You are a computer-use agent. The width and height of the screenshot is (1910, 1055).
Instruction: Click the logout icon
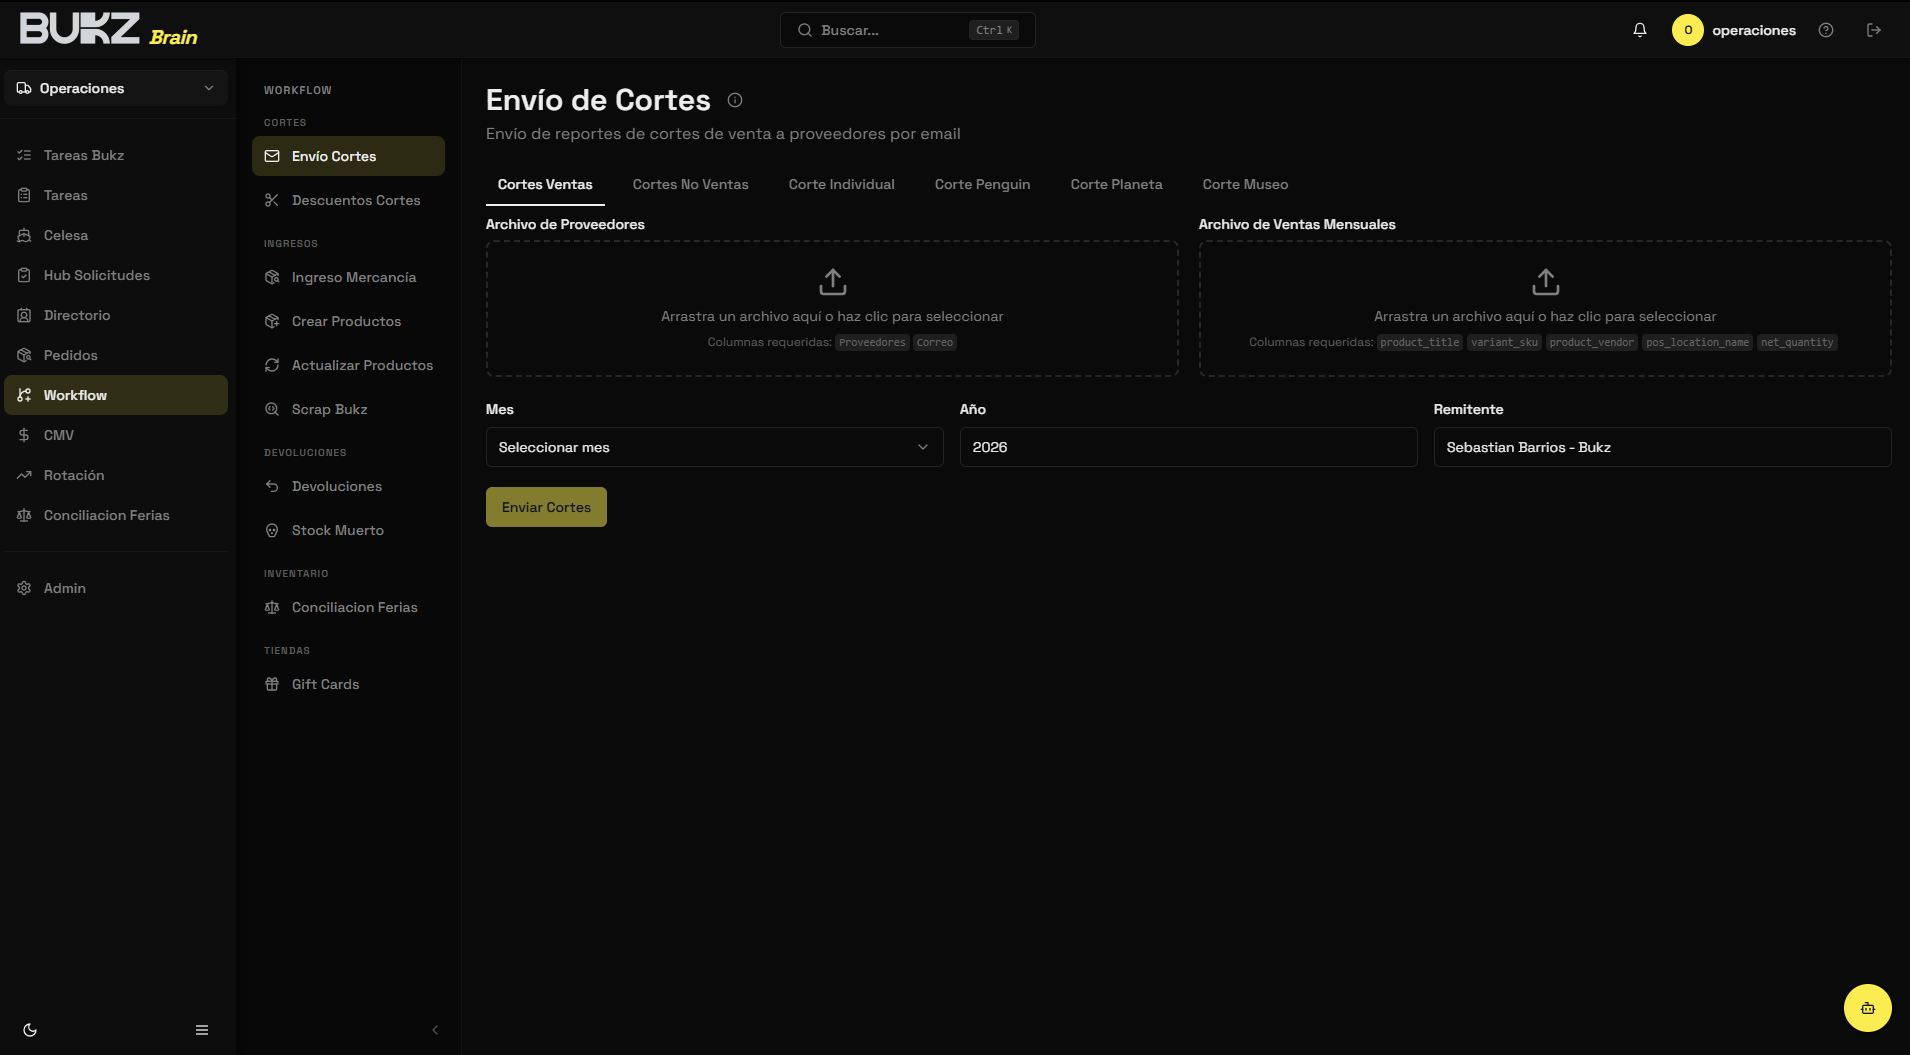tap(1874, 30)
